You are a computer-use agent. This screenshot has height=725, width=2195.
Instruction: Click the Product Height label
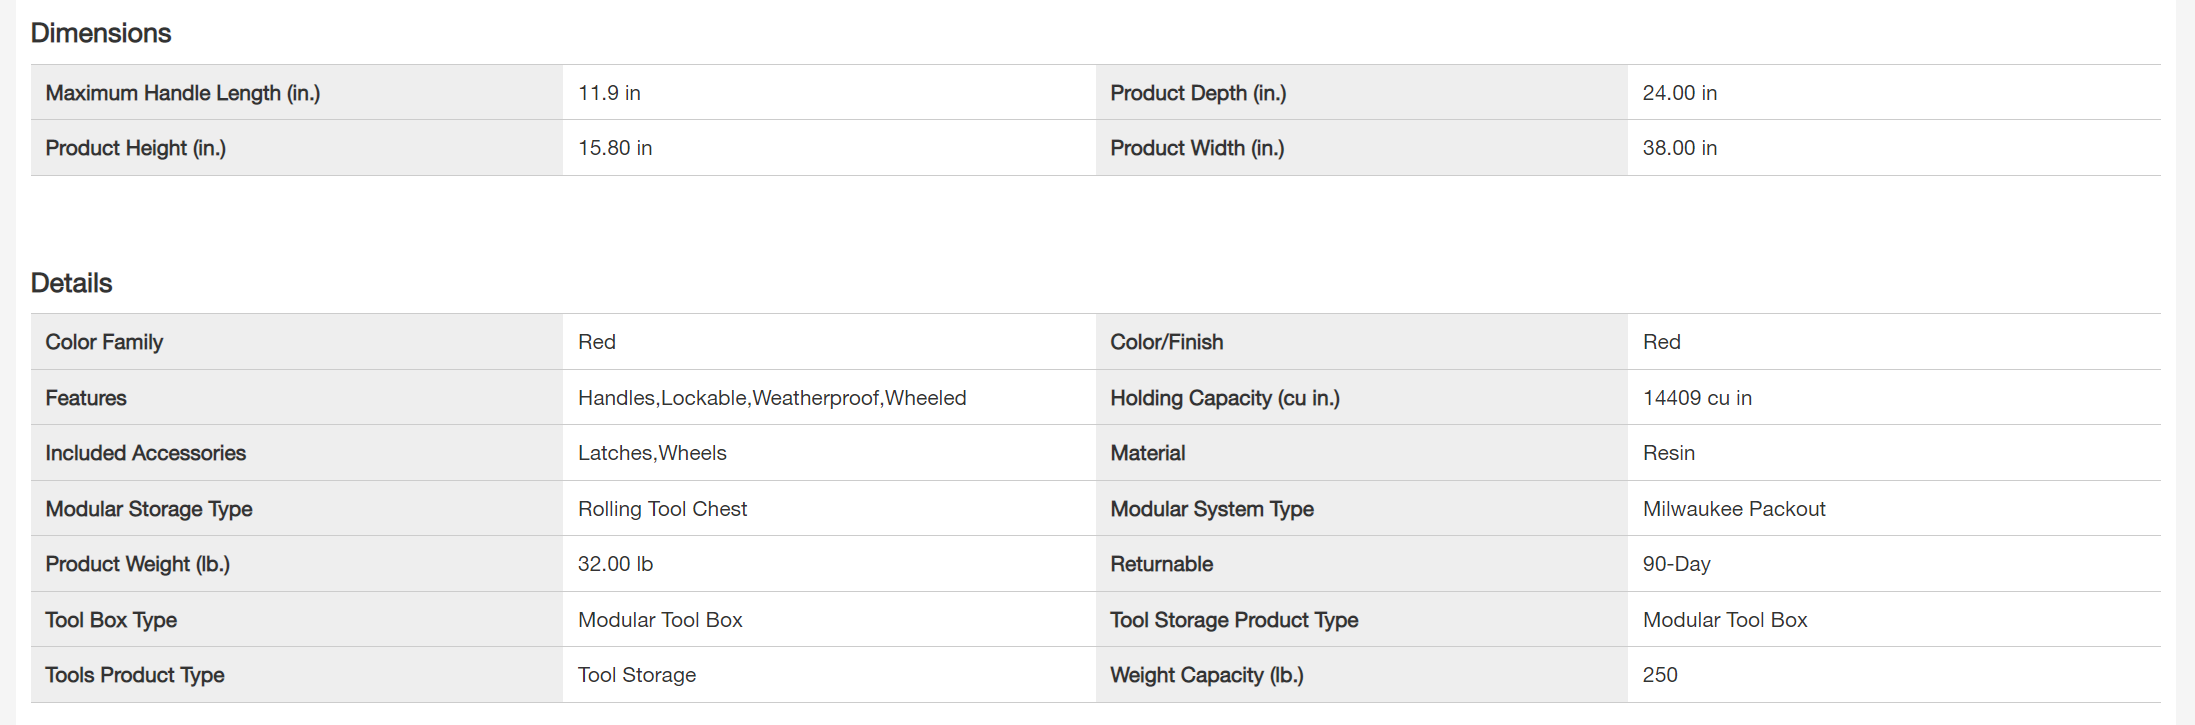click(136, 148)
